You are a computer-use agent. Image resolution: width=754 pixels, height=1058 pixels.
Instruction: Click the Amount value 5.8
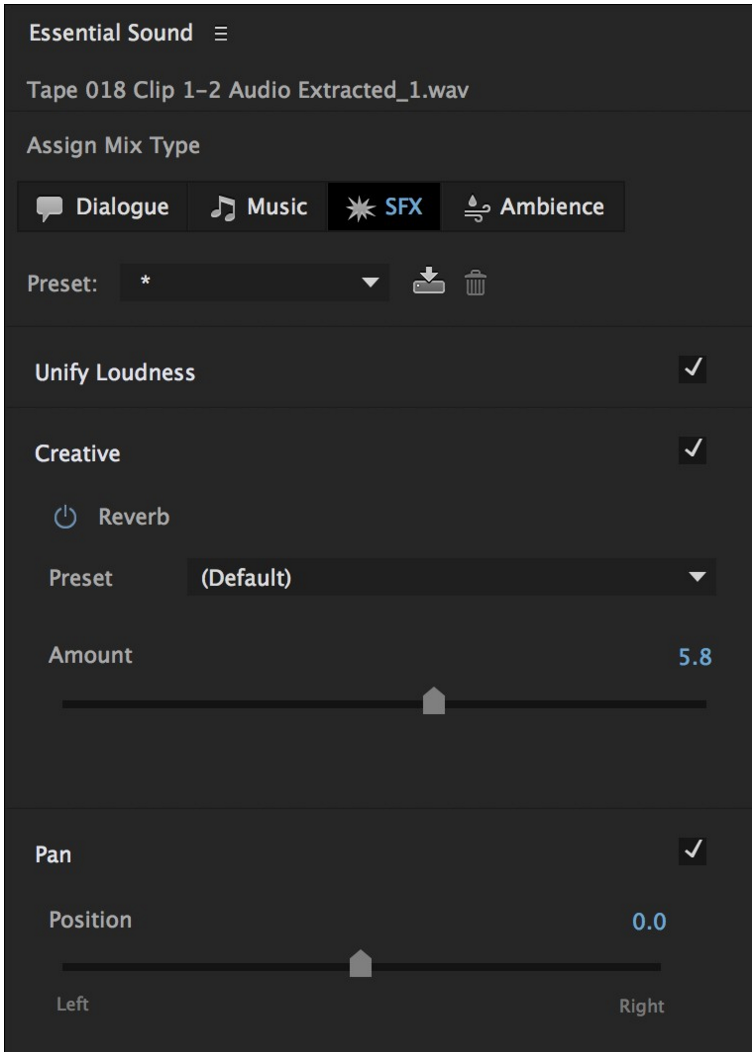click(x=695, y=659)
